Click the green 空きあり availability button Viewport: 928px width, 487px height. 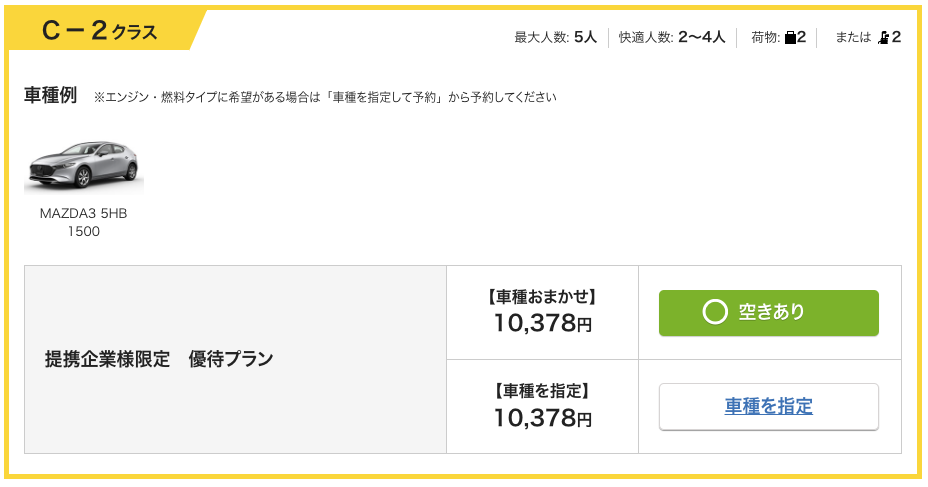click(768, 312)
